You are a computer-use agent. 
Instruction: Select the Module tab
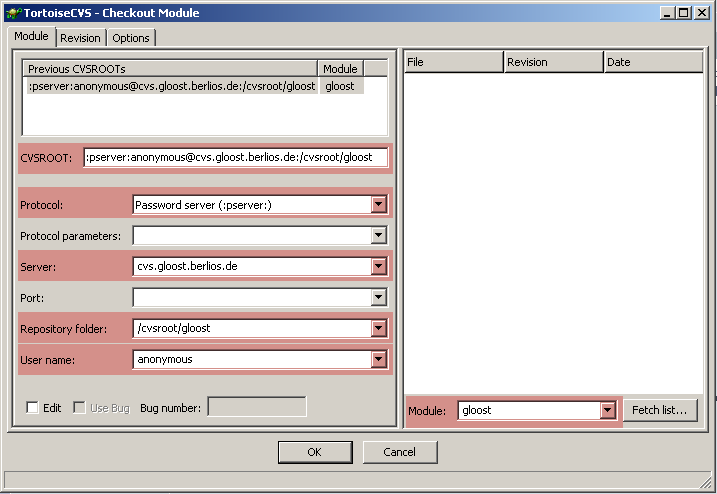(31, 36)
